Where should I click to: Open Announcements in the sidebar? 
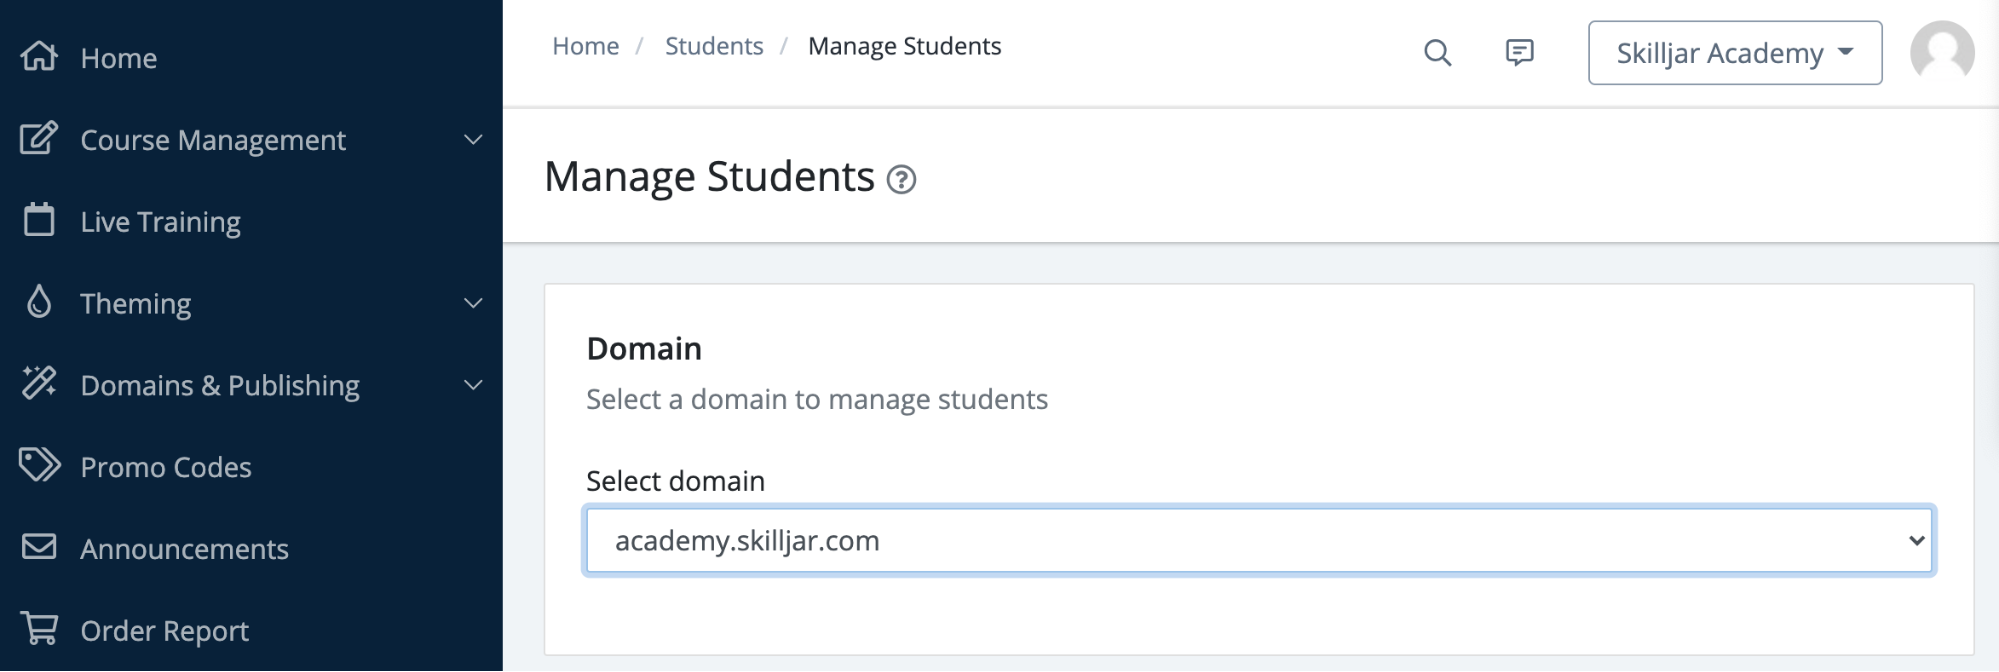pos(184,549)
